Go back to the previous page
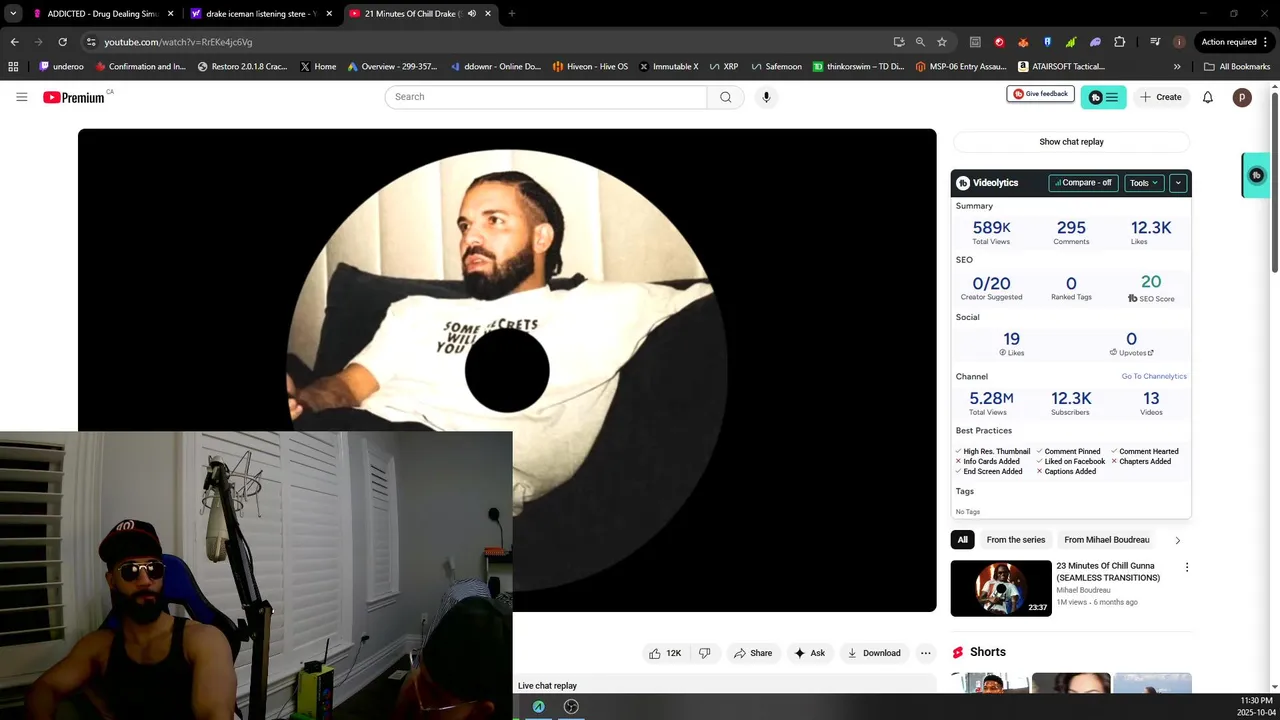Image resolution: width=1280 pixels, height=720 pixels. click(x=14, y=42)
